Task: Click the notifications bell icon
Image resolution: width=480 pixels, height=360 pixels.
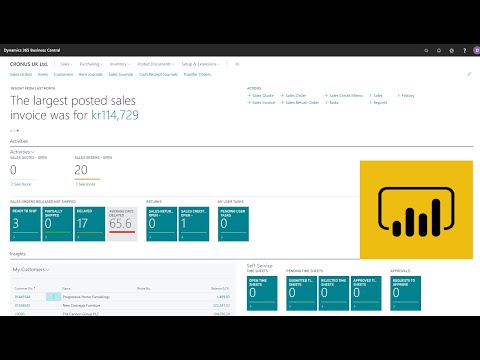Action: coord(439,51)
